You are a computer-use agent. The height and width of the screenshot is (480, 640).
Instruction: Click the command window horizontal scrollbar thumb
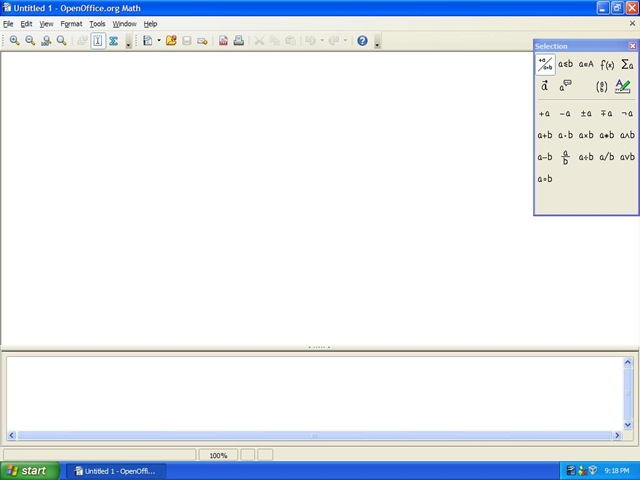click(314, 436)
